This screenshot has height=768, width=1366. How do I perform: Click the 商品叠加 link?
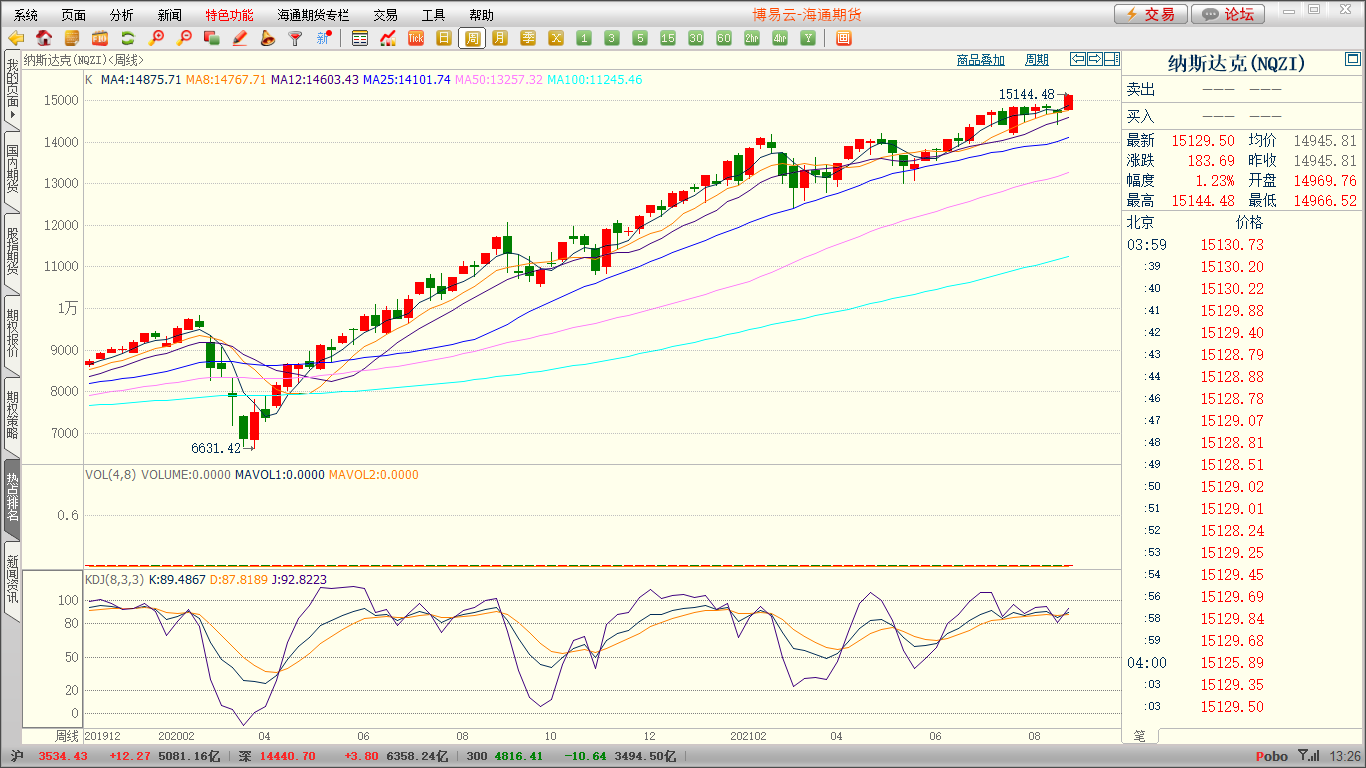[x=981, y=60]
